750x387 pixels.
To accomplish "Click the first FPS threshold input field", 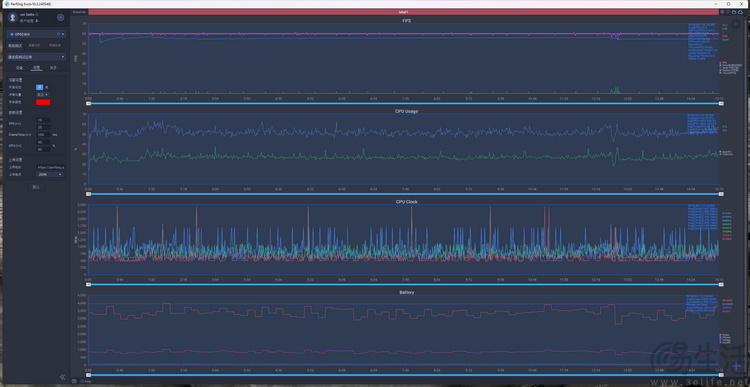I will (x=44, y=120).
